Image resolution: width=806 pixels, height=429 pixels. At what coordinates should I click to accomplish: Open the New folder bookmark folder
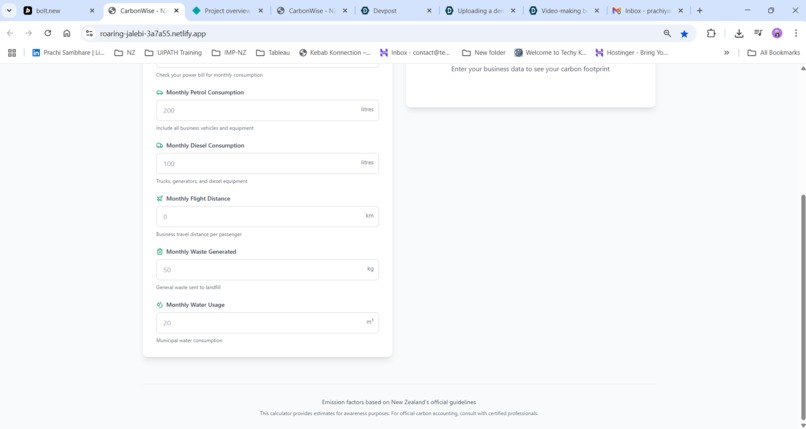click(x=484, y=52)
